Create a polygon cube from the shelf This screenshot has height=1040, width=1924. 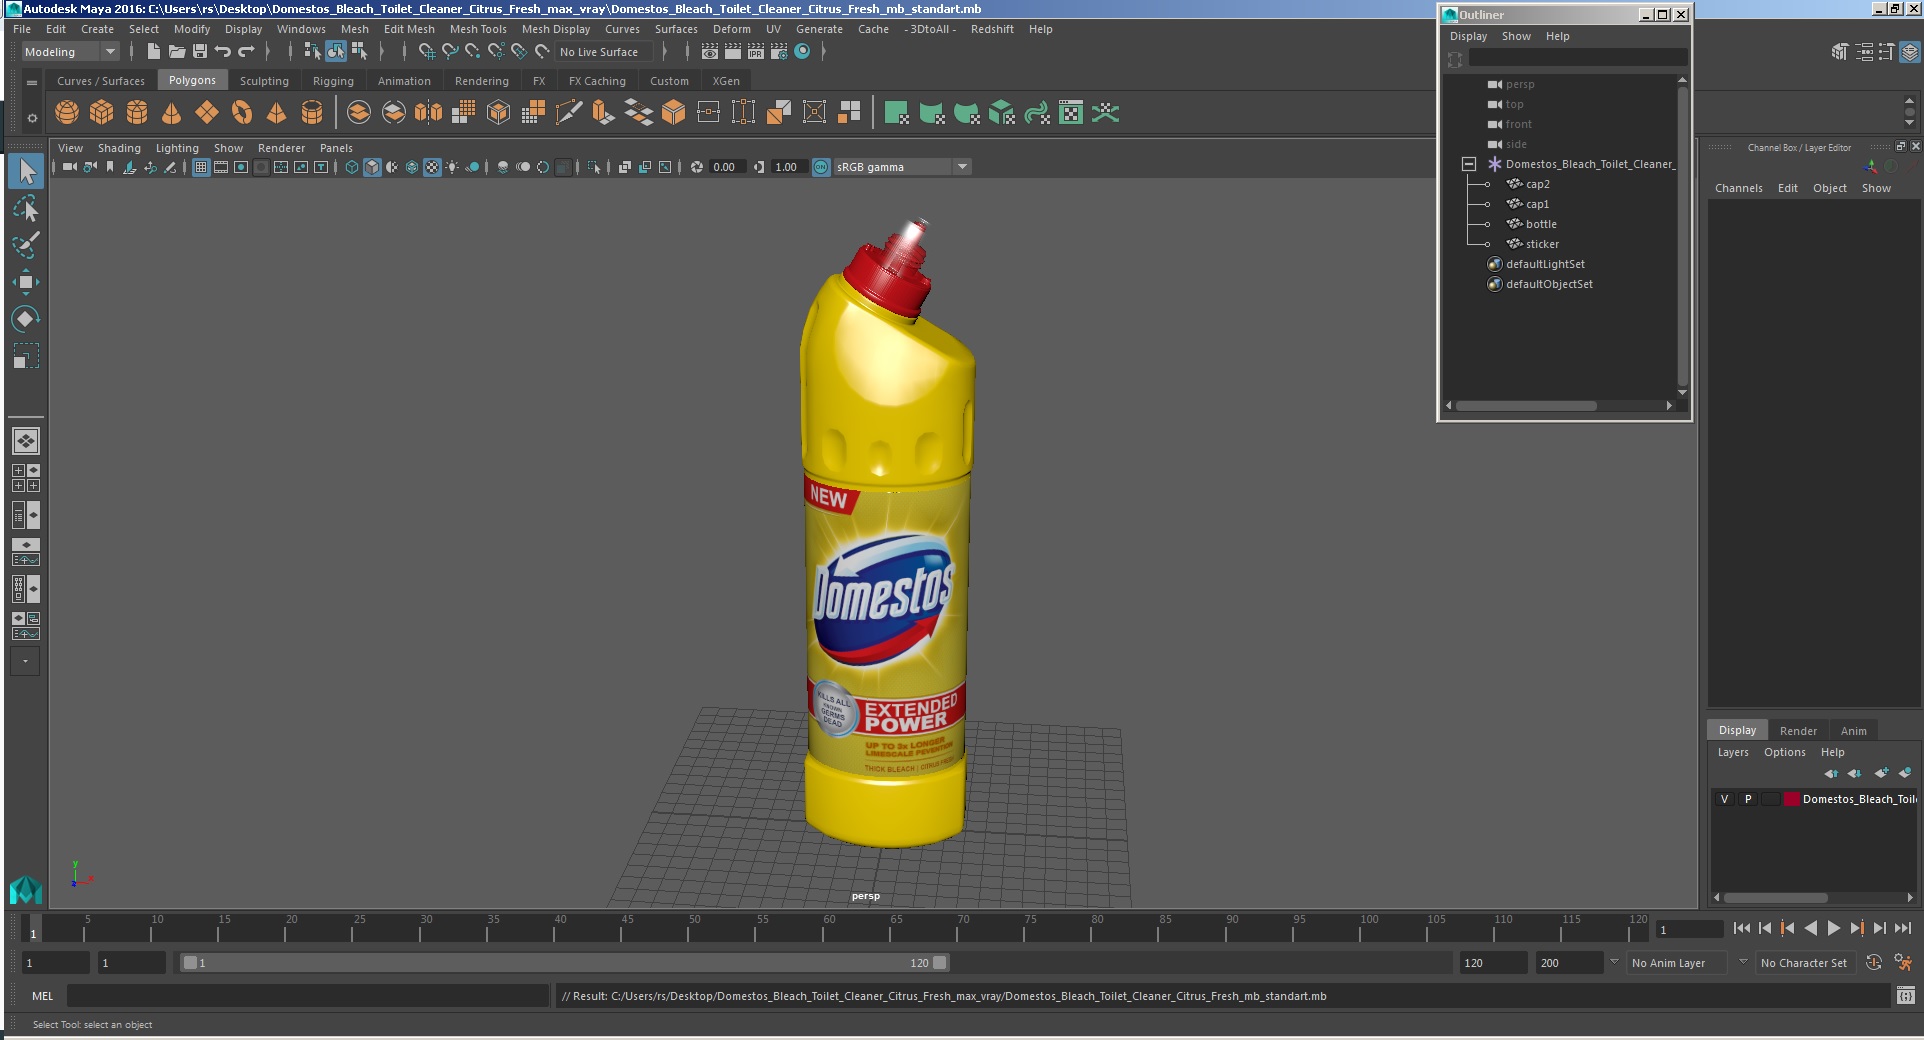pyautogui.click(x=102, y=113)
